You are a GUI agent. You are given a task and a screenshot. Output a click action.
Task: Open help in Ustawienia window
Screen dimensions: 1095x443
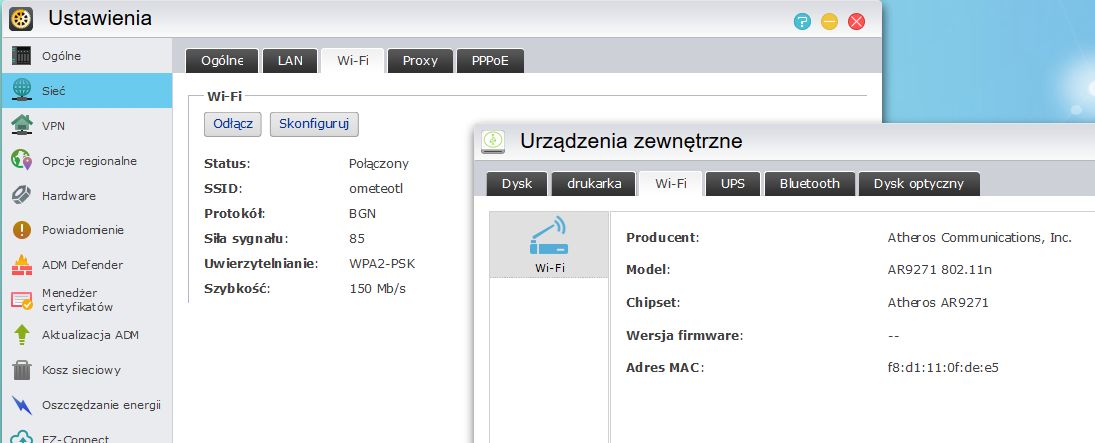[802, 22]
